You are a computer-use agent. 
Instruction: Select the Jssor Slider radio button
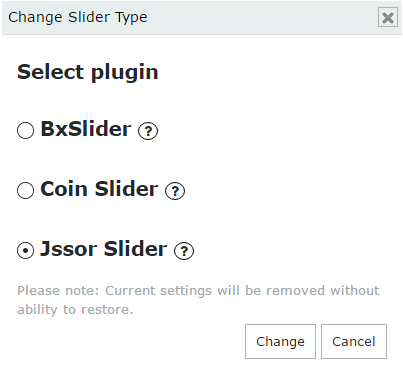(25, 250)
